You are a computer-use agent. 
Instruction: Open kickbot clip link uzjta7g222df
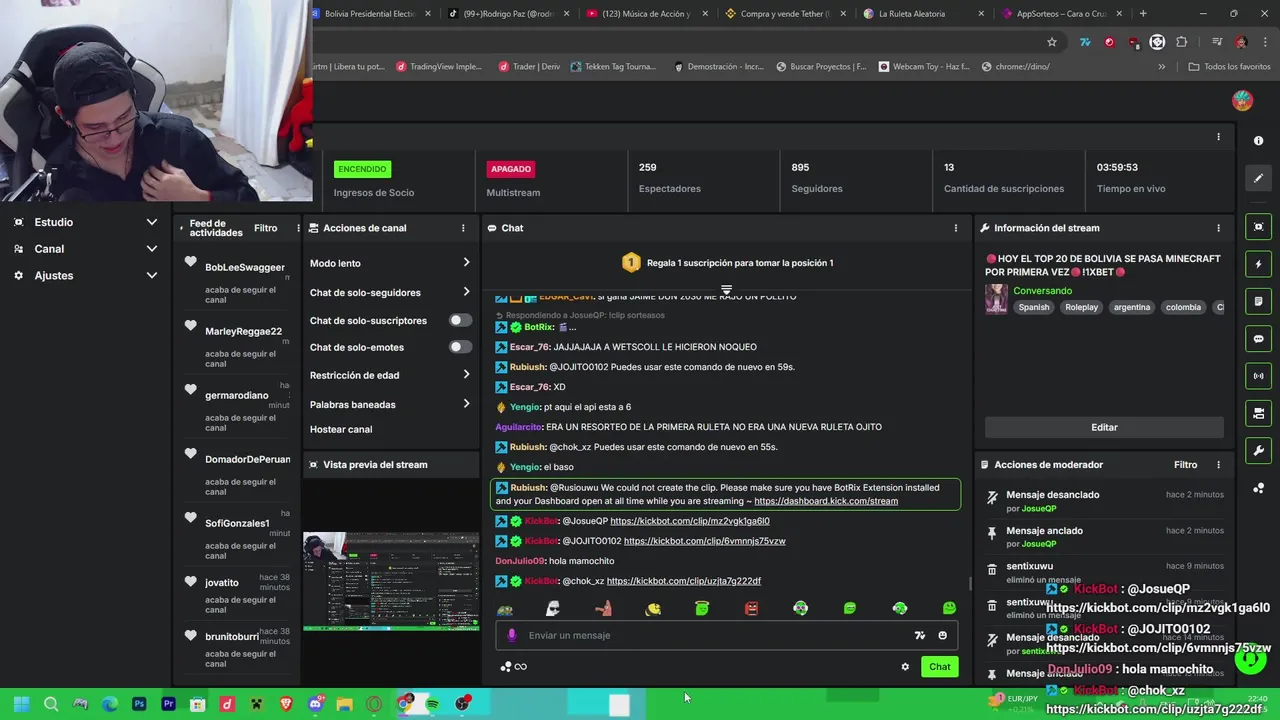(x=683, y=581)
